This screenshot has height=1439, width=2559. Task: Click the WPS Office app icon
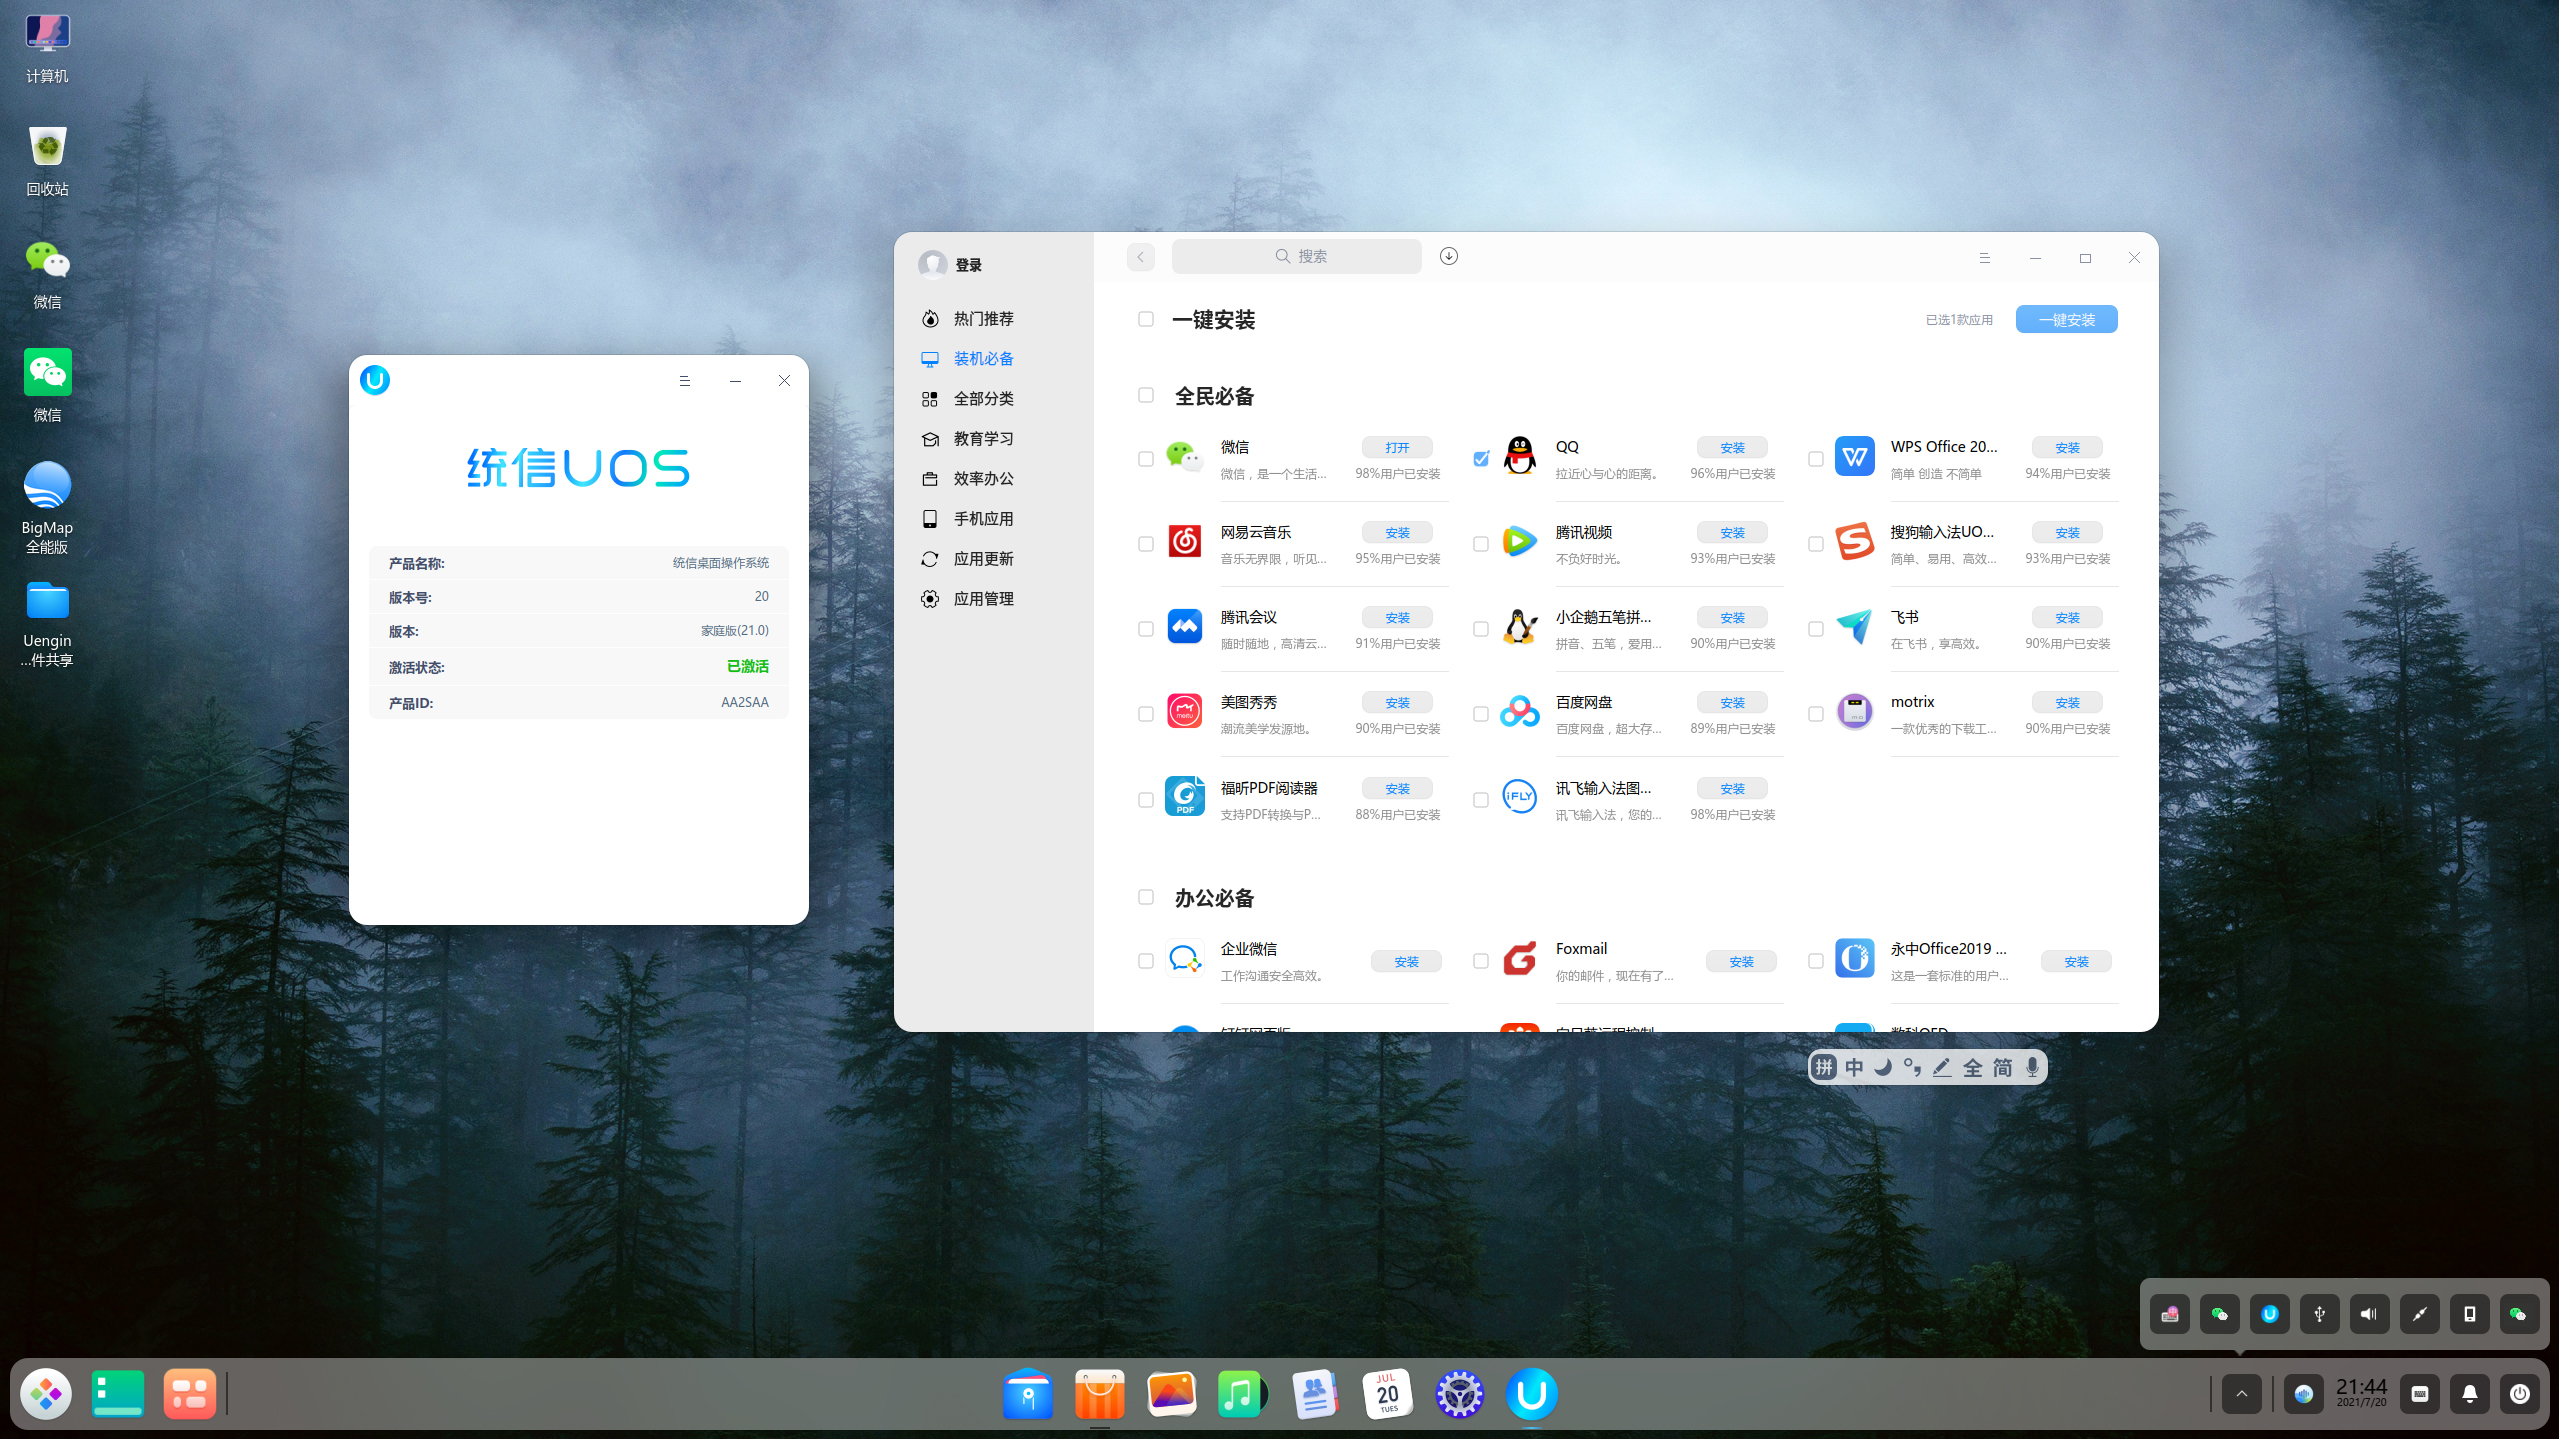(1854, 457)
